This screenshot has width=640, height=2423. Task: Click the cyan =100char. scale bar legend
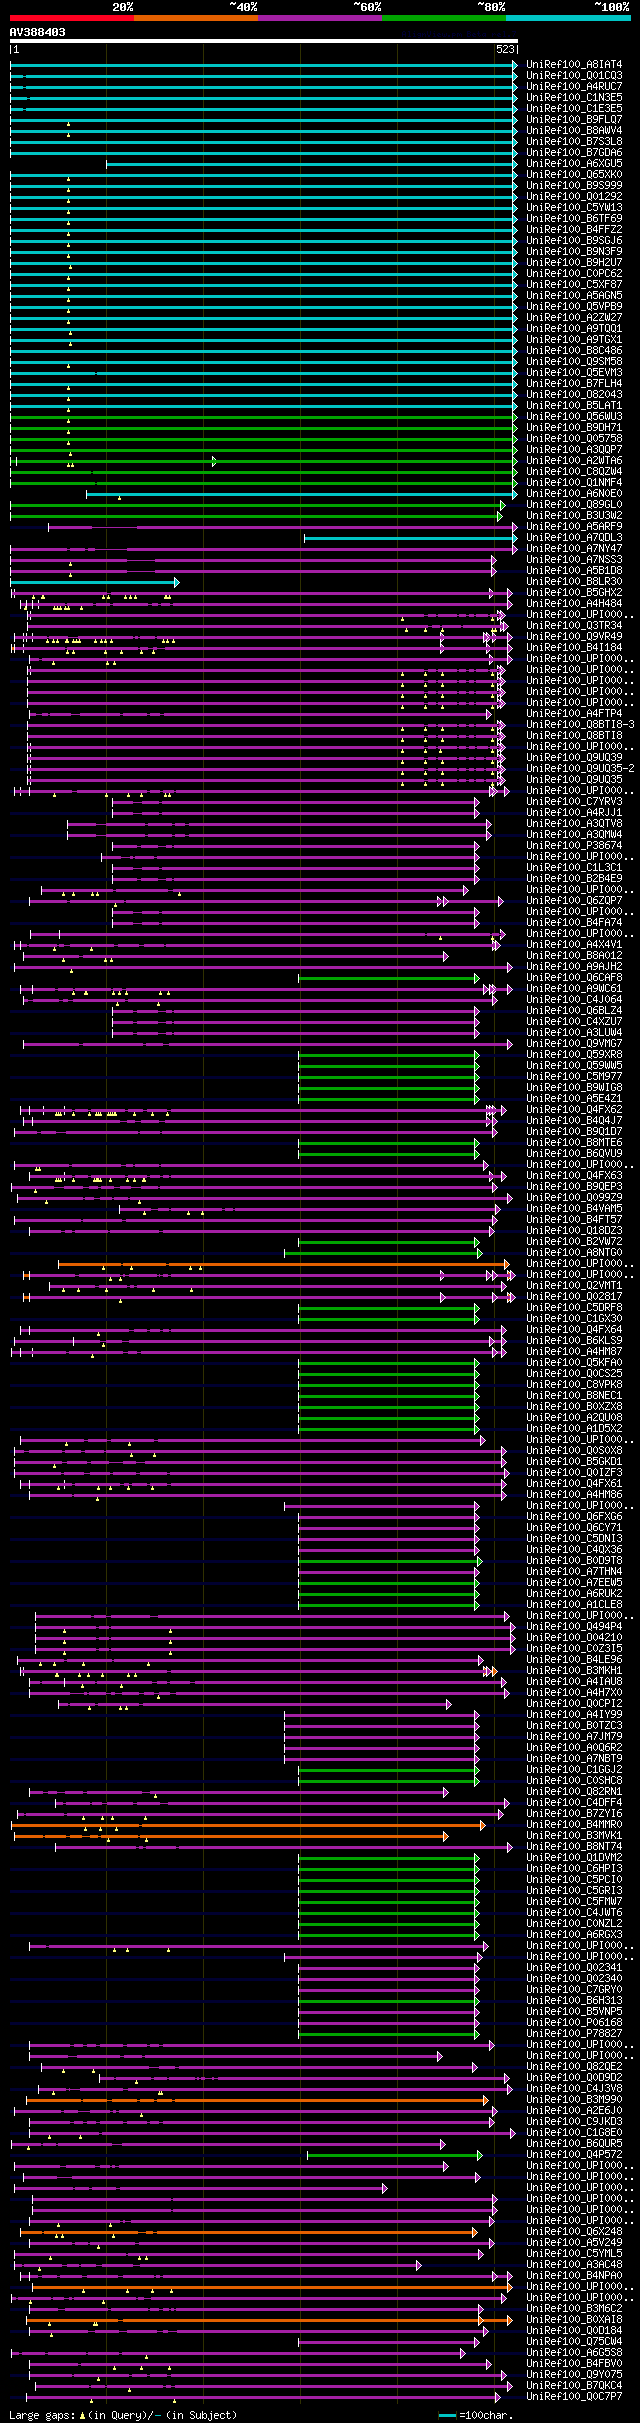[x=476, y=2415]
